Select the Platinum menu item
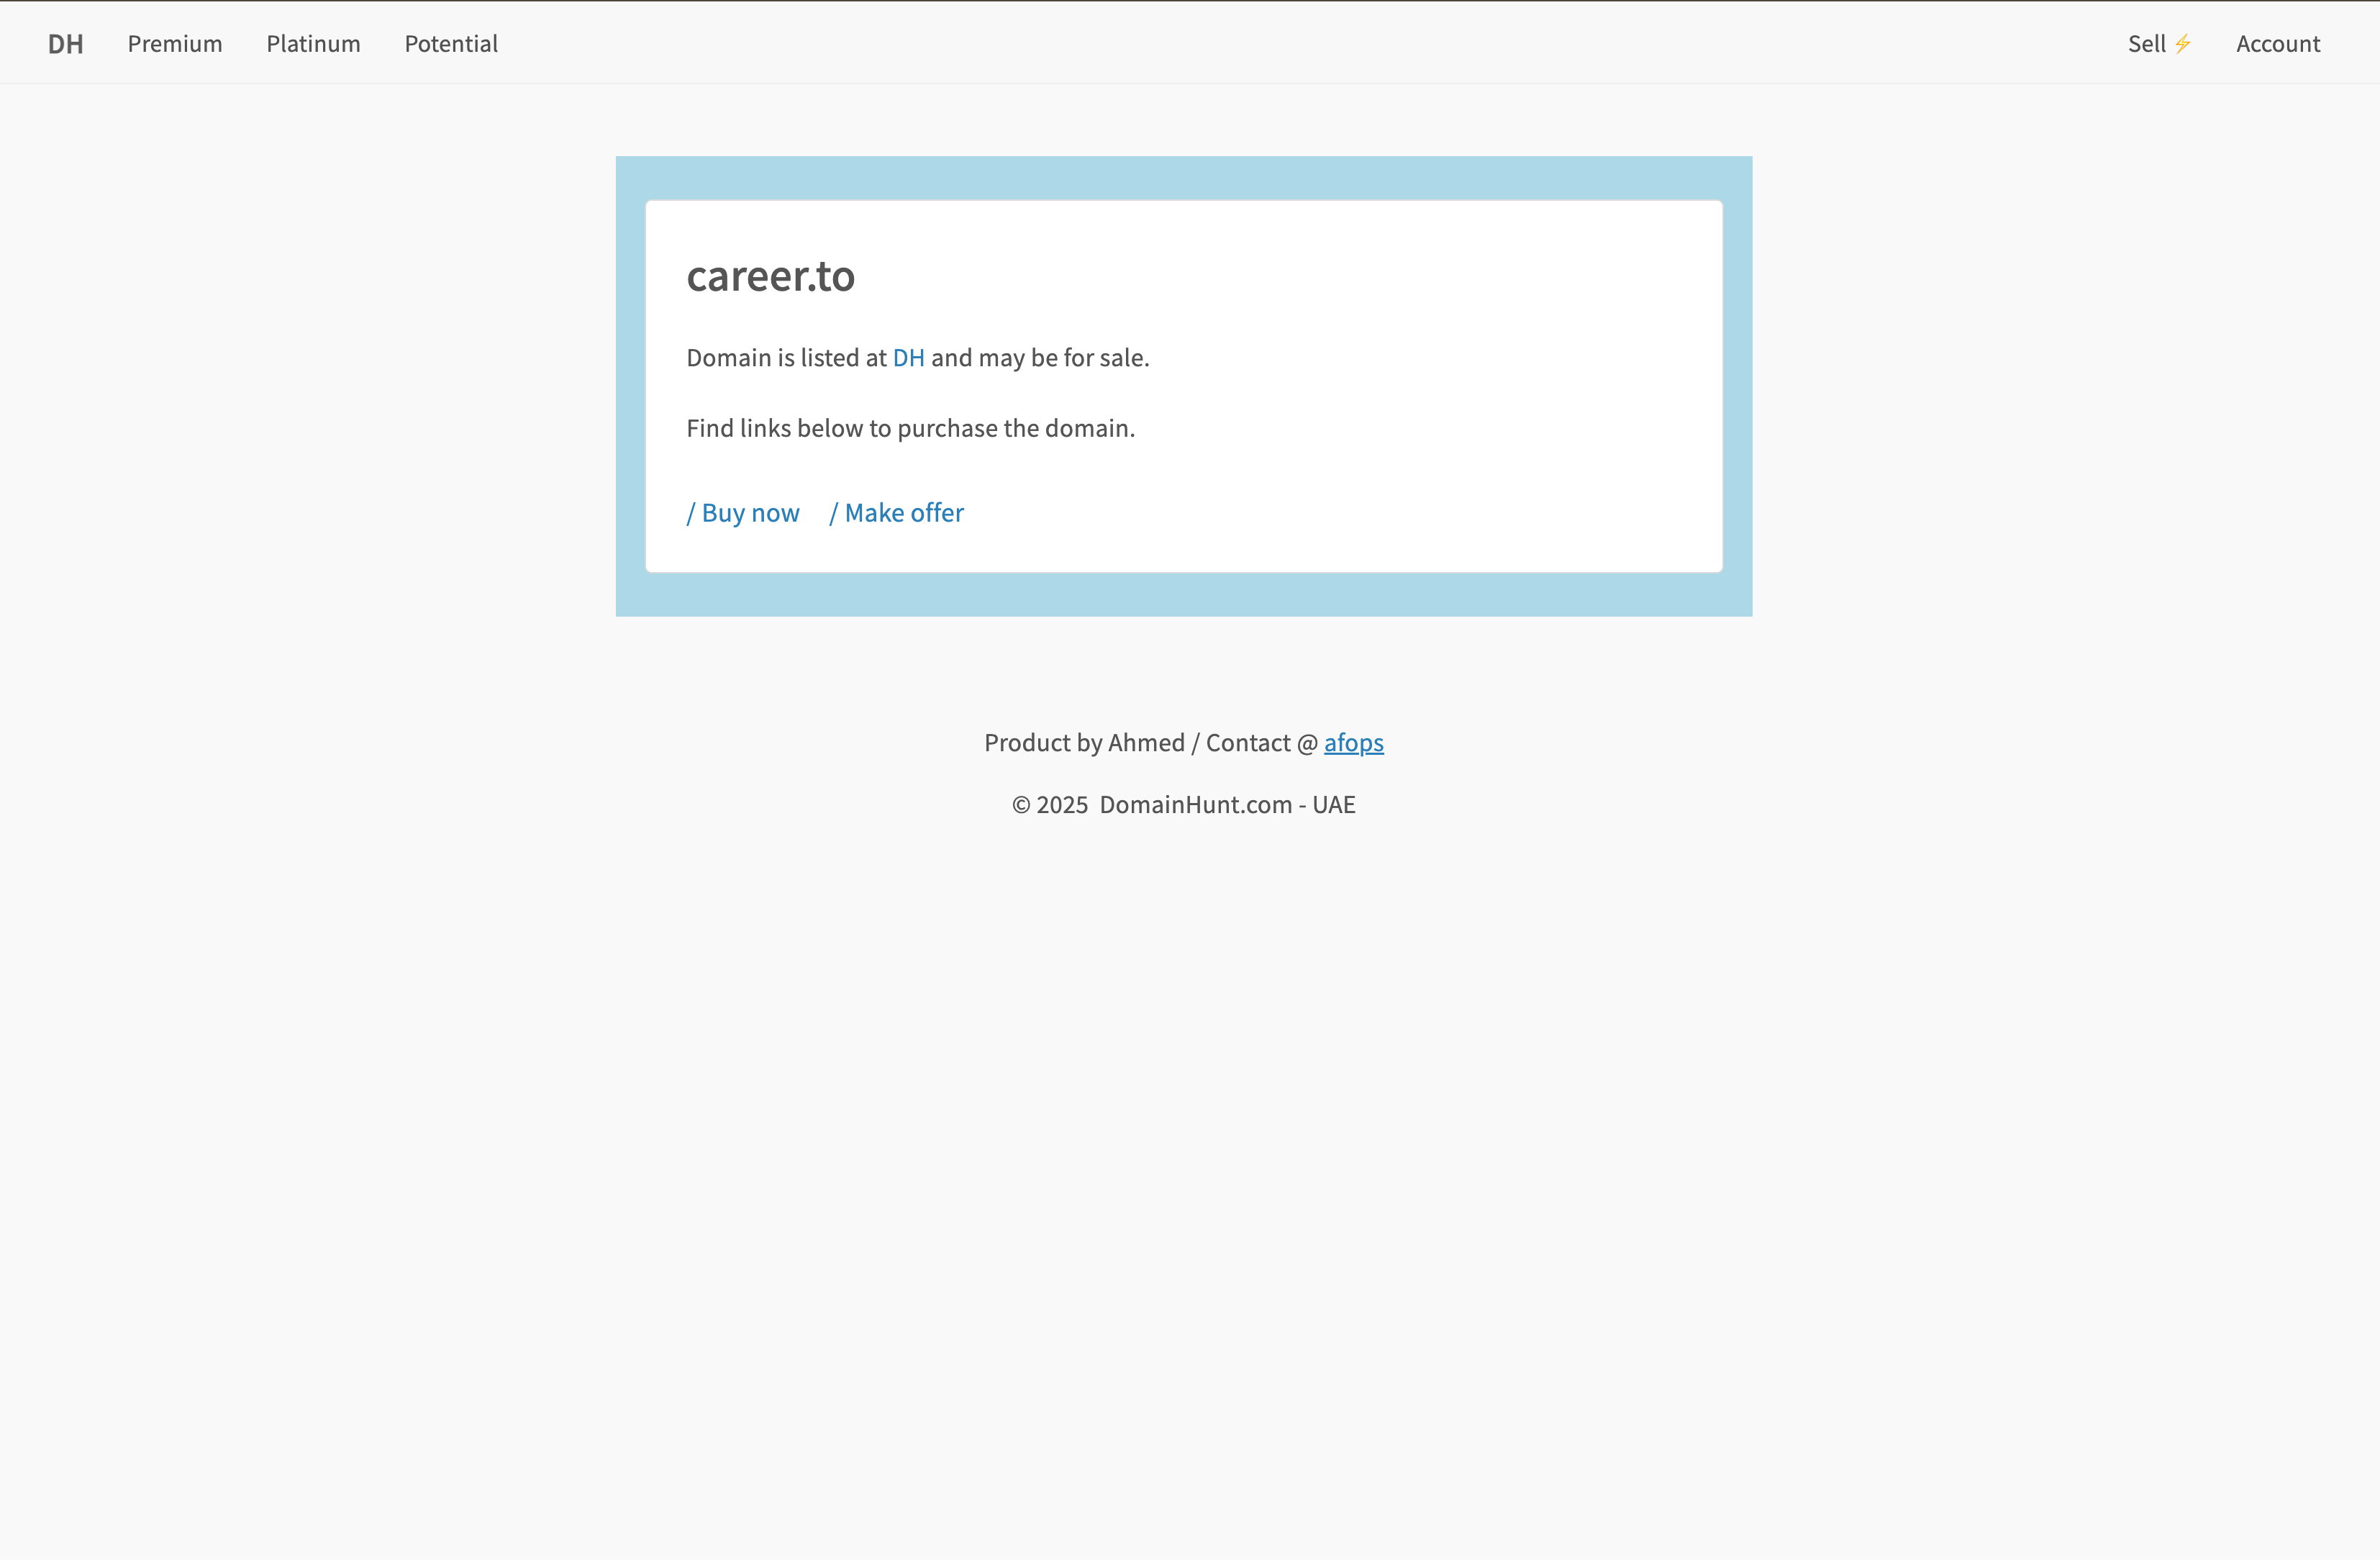The image size is (2380, 1560). (312, 44)
